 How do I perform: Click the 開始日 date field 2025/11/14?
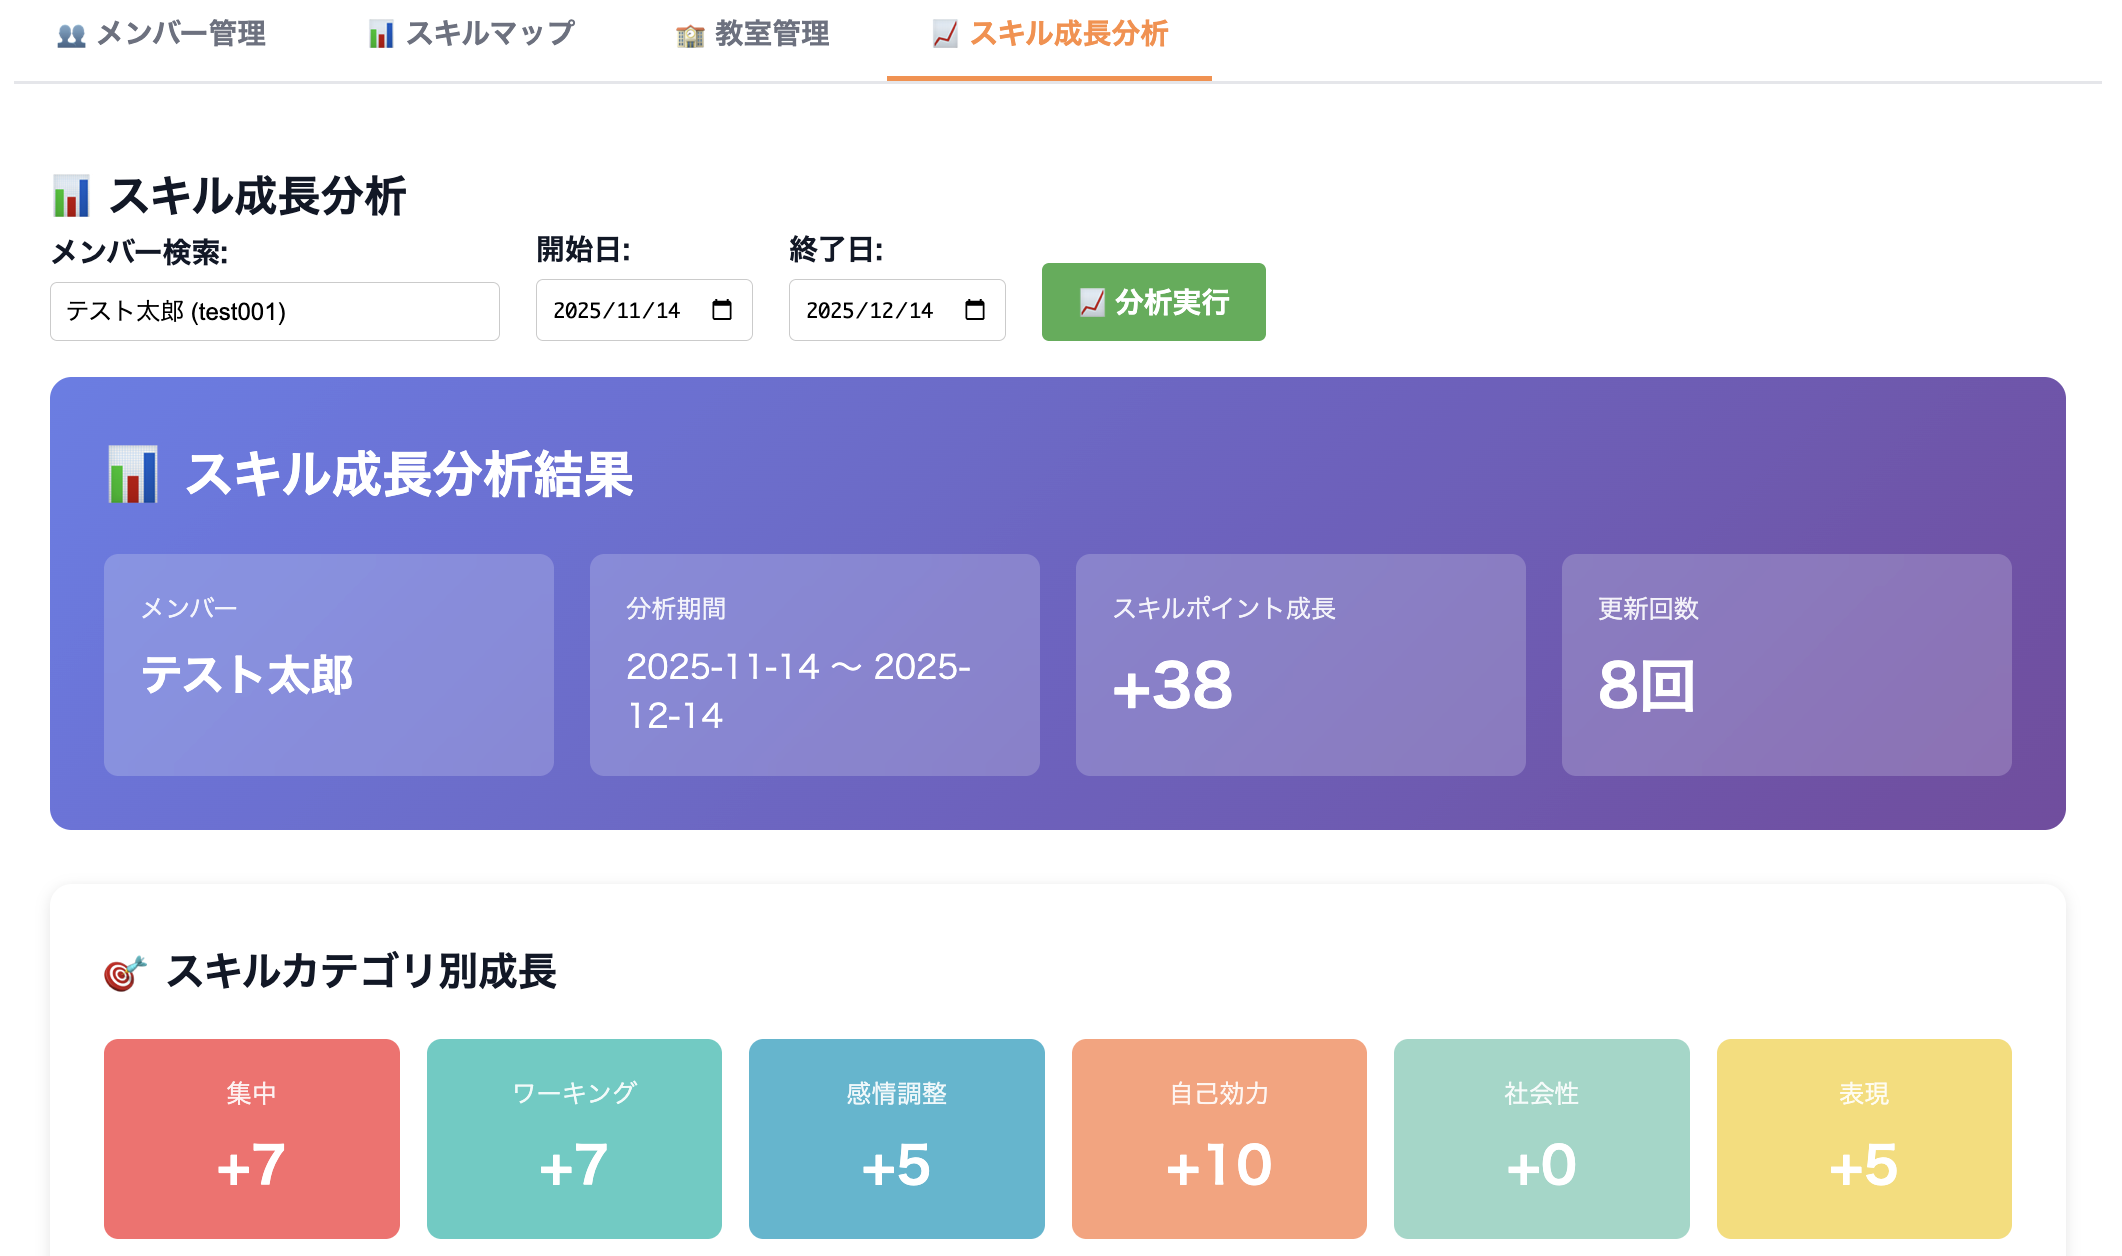point(644,310)
